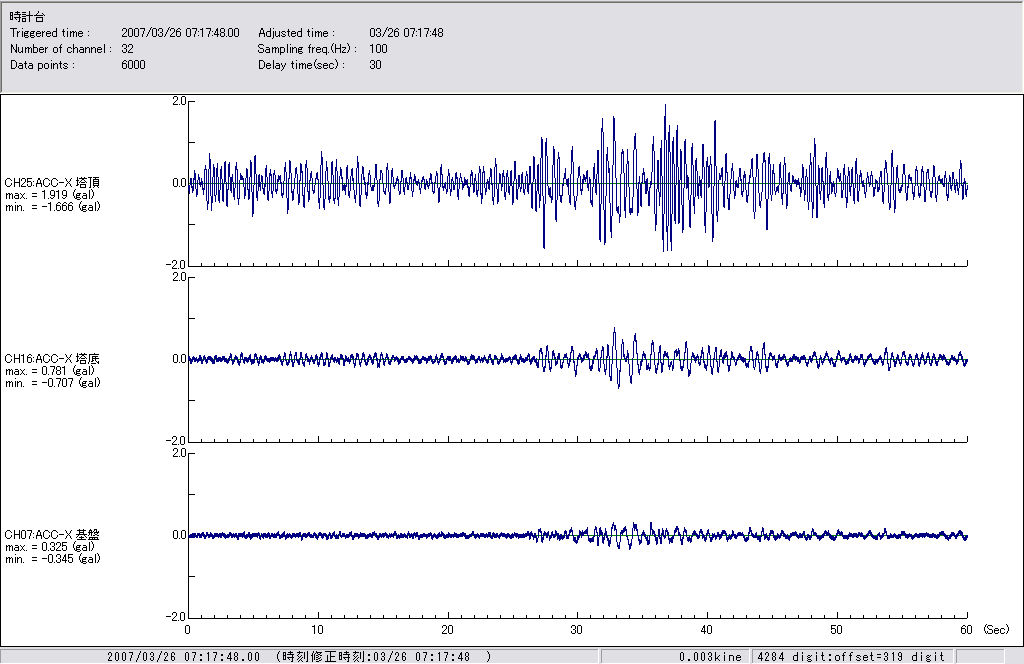The width and height of the screenshot is (1024, 664).
Task: Click the status bar timestamp field
Action: point(300,657)
